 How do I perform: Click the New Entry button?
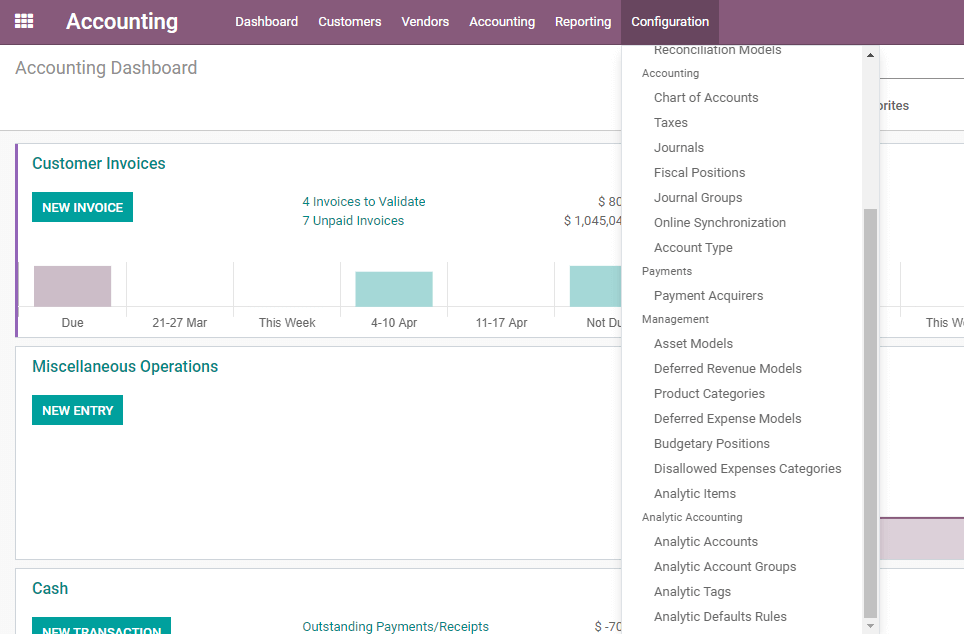point(77,410)
